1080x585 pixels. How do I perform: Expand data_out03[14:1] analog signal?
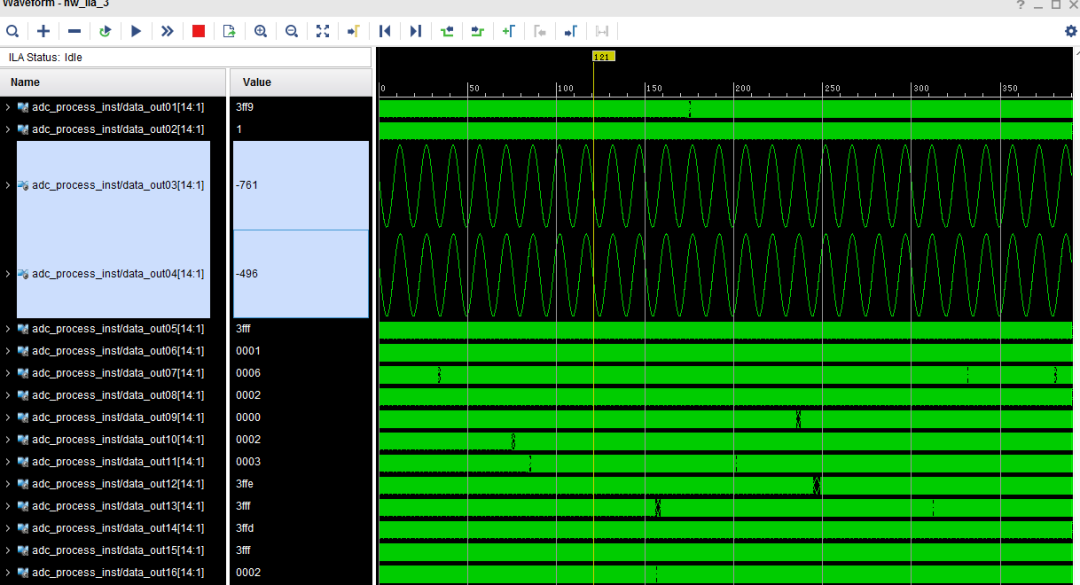tap(8, 185)
